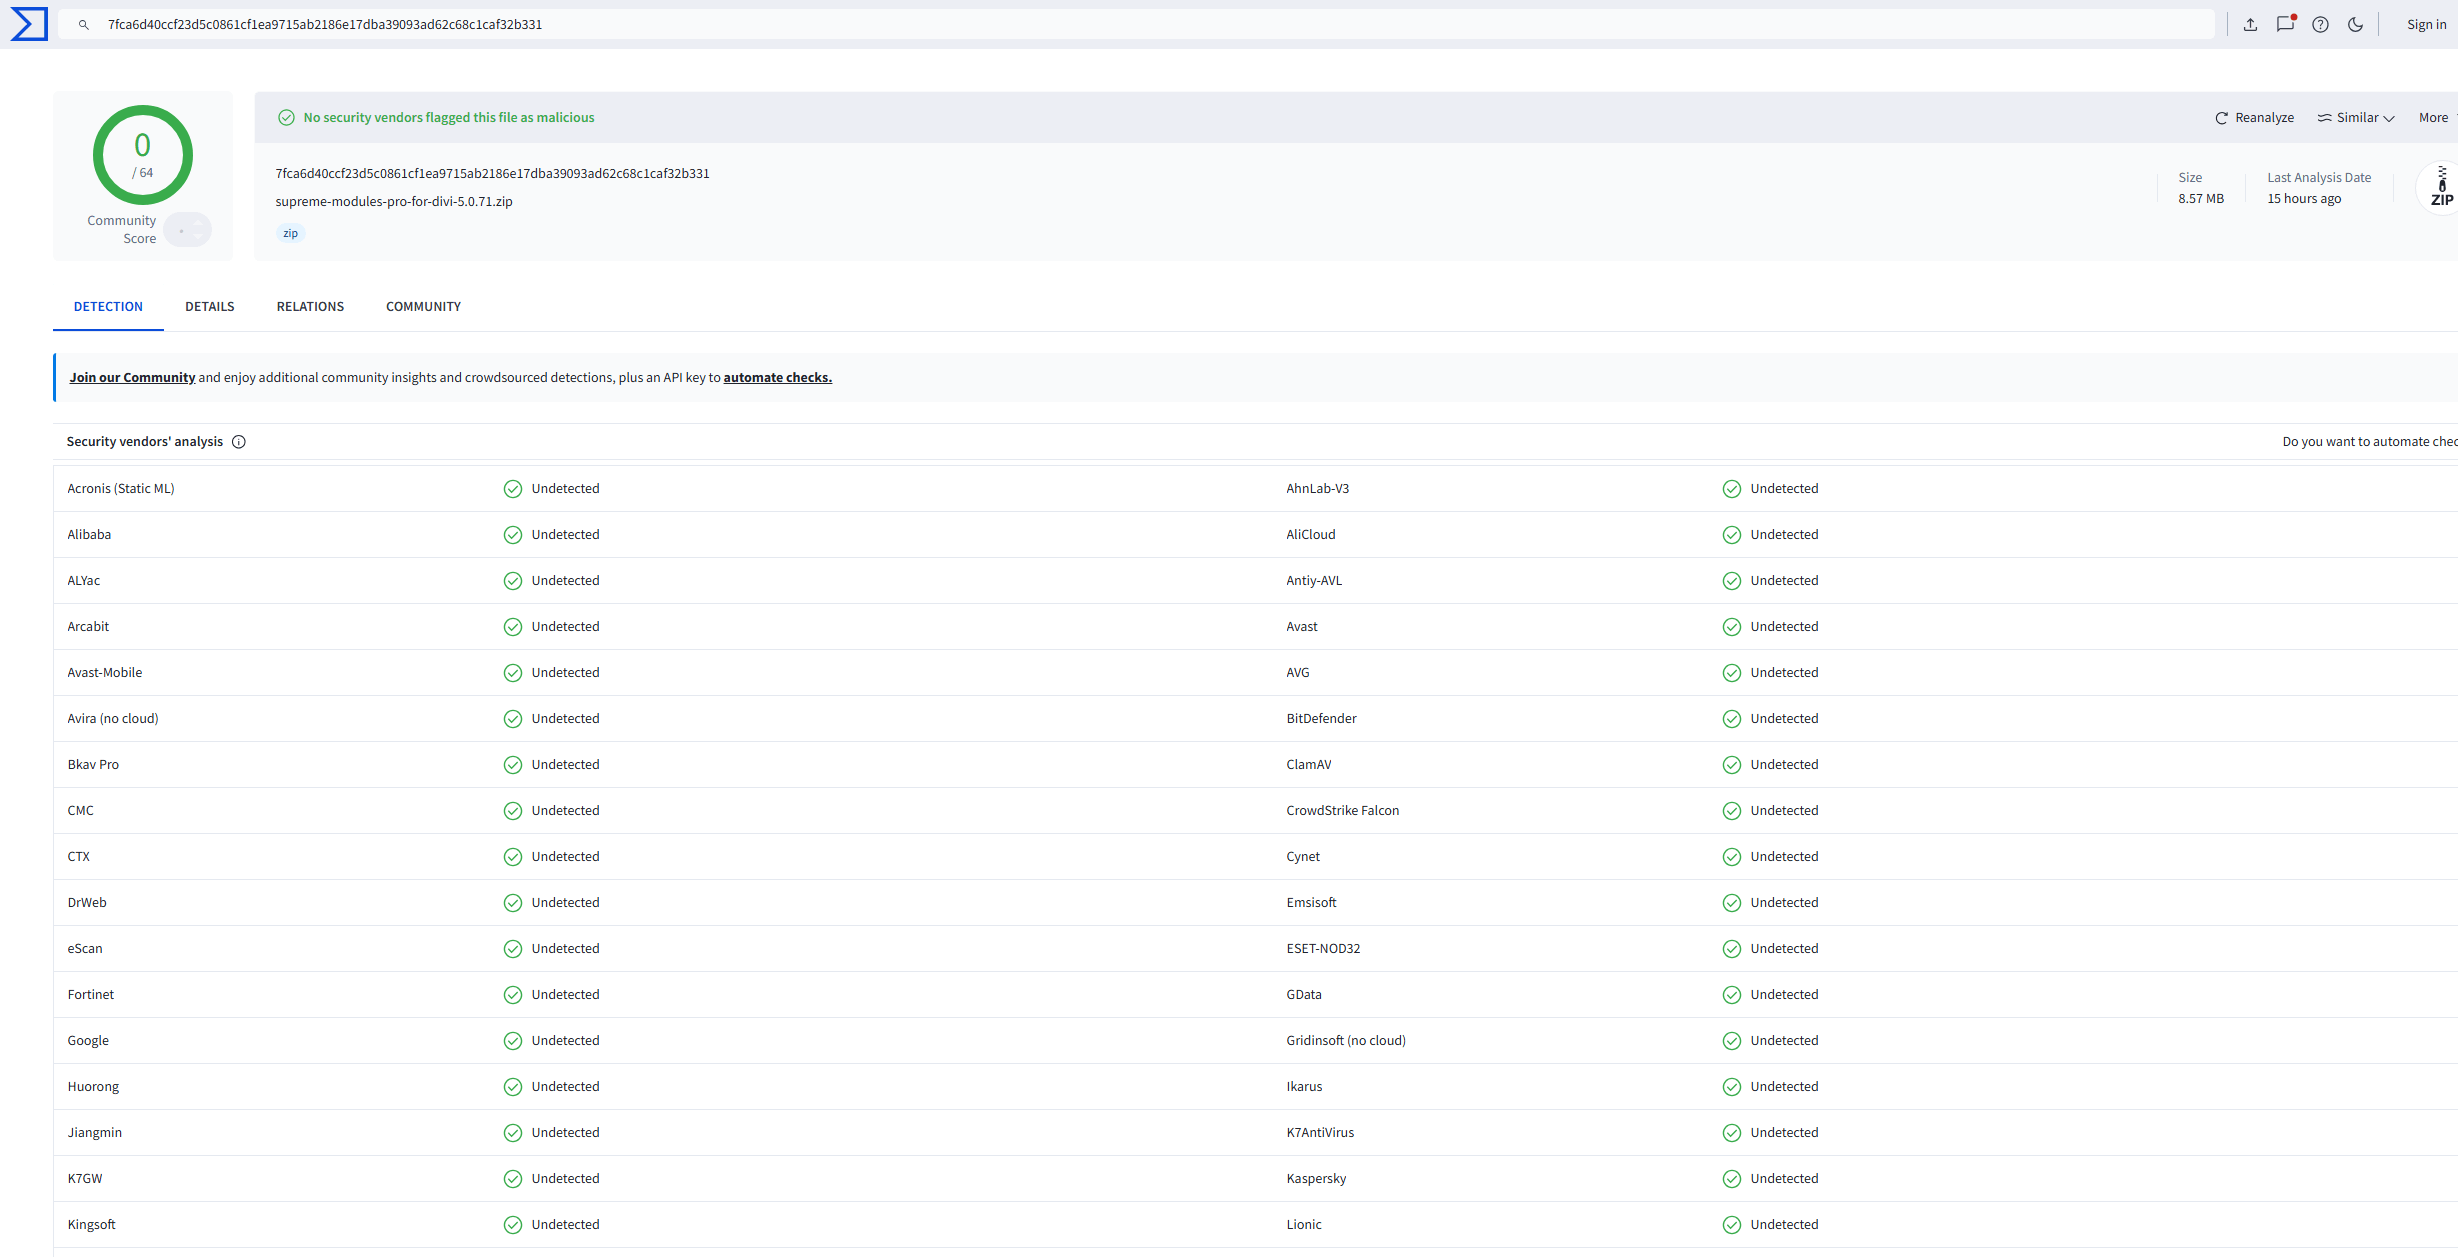Open the COMMUNITY tab
The width and height of the screenshot is (2458, 1257).
[424, 307]
